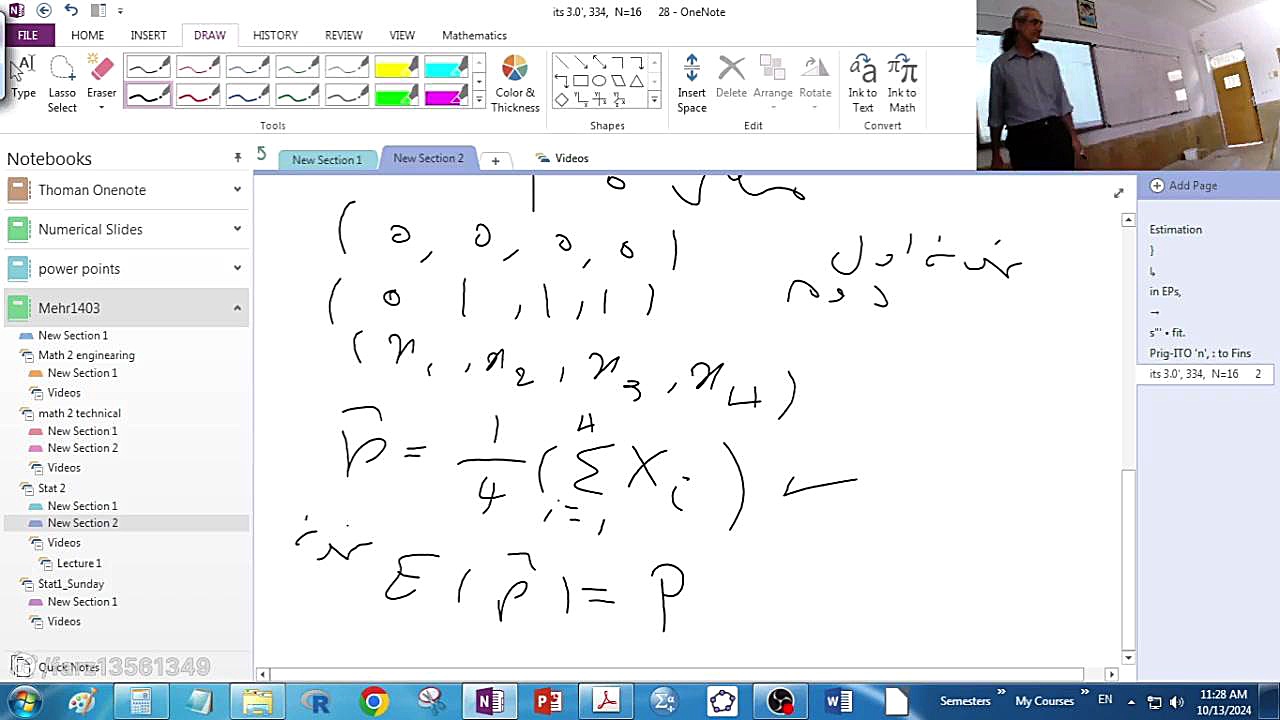Expand the Shapes gallery More arrow
This screenshot has width=1280, height=720.
tap(654, 100)
